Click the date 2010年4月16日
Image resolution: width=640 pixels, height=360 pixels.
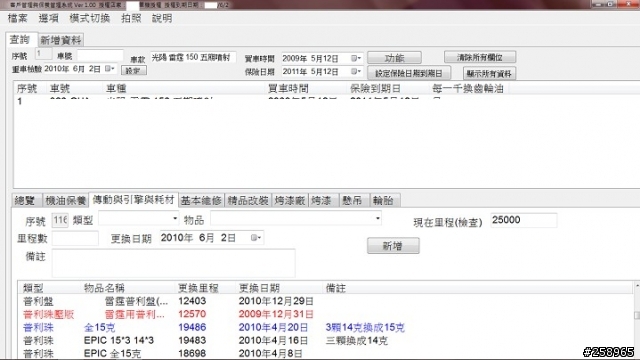click(273, 340)
